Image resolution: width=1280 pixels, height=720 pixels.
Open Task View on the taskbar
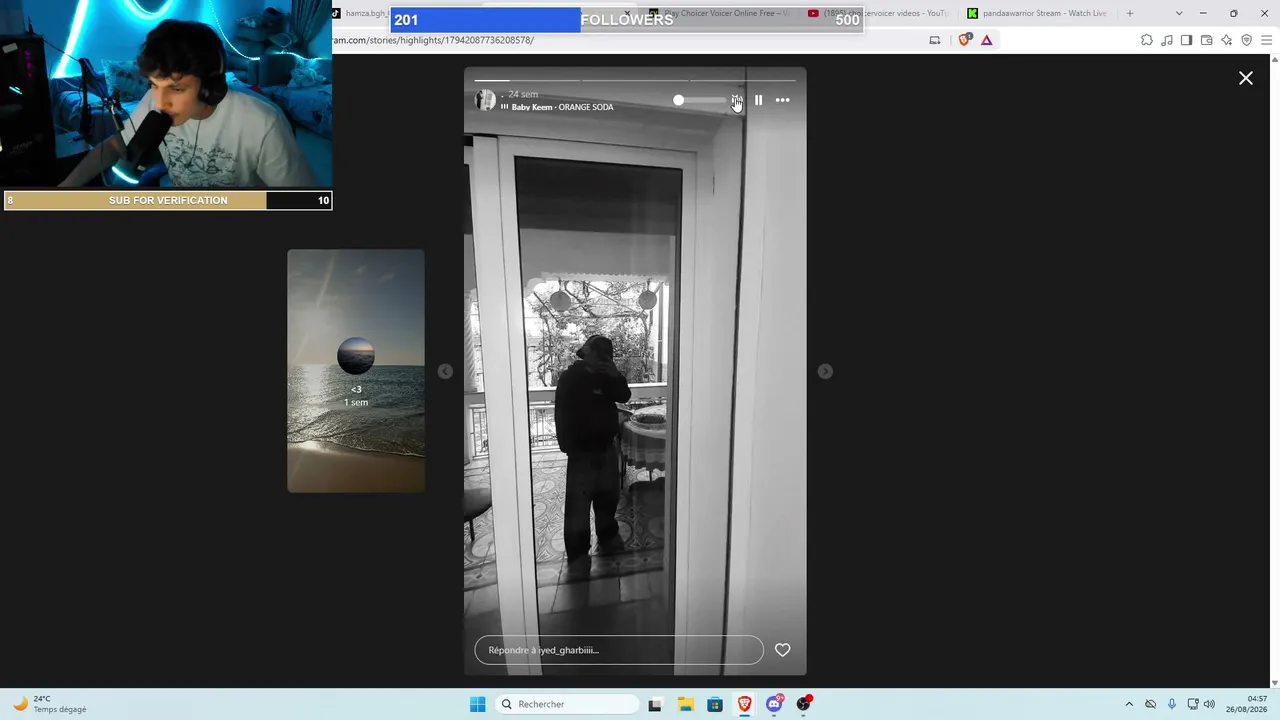click(x=655, y=704)
